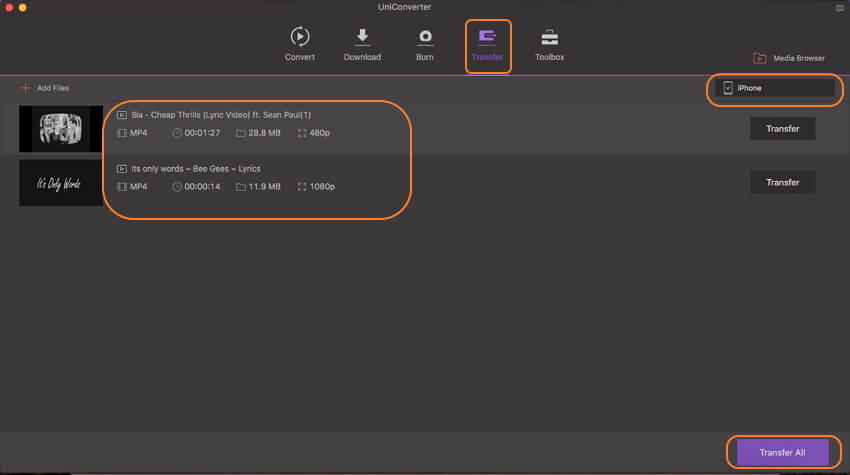Click the Add Files label

pos(53,88)
